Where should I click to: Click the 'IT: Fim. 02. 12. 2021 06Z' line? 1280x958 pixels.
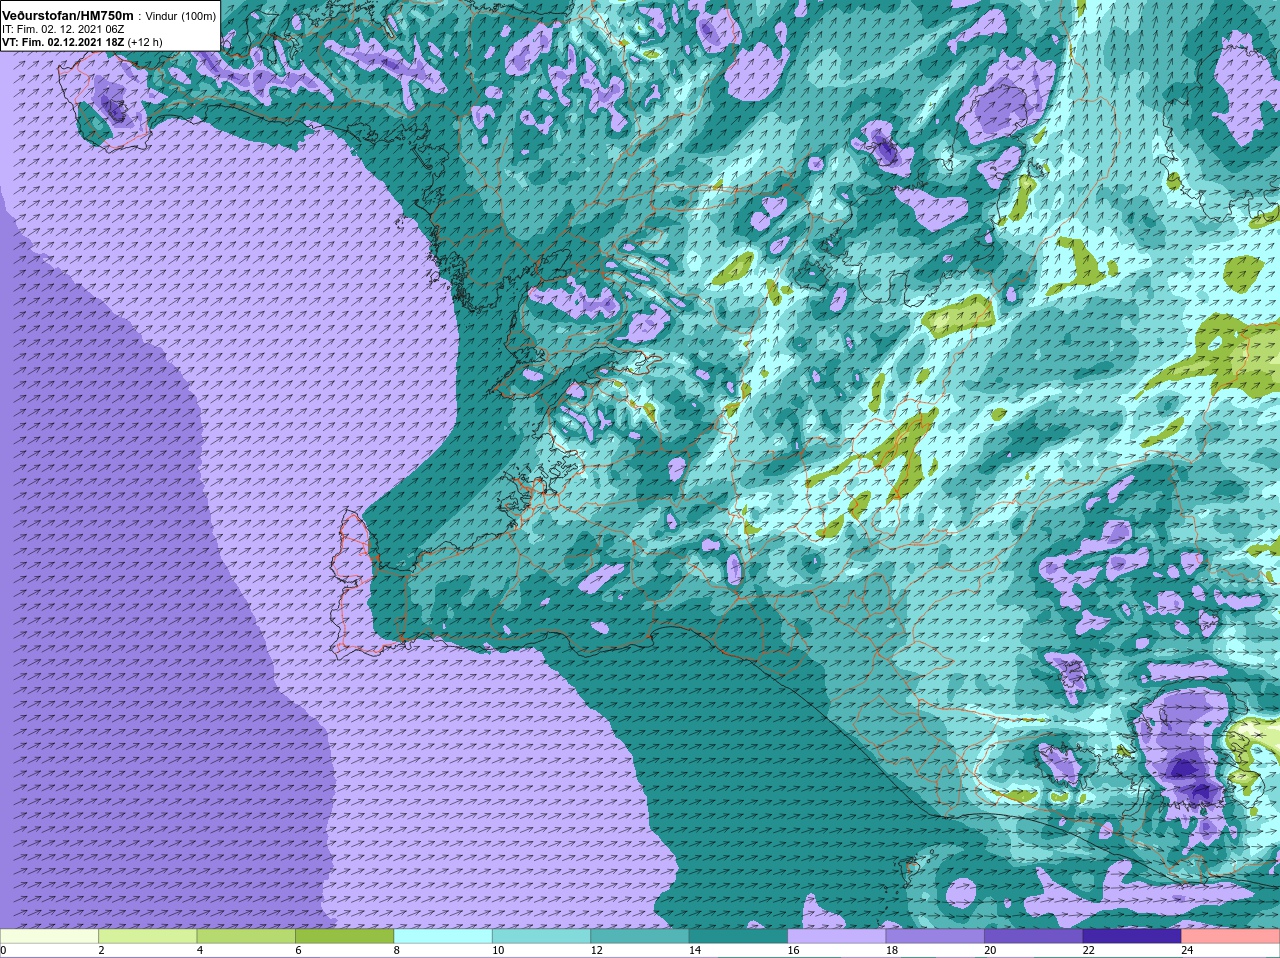63,29
